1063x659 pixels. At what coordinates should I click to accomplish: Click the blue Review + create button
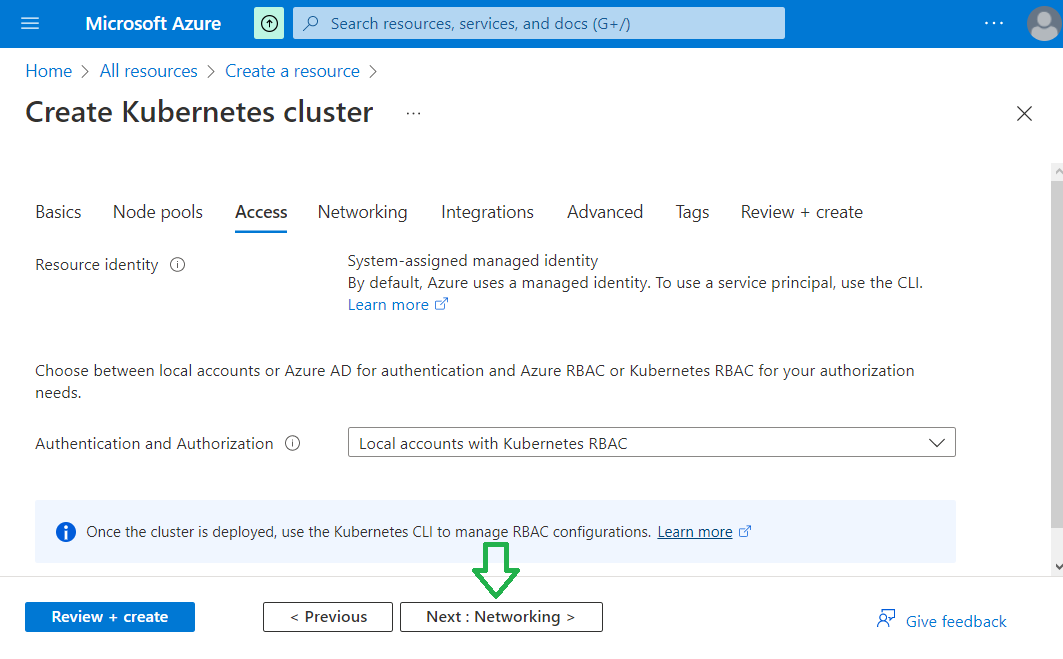tap(110, 617)
